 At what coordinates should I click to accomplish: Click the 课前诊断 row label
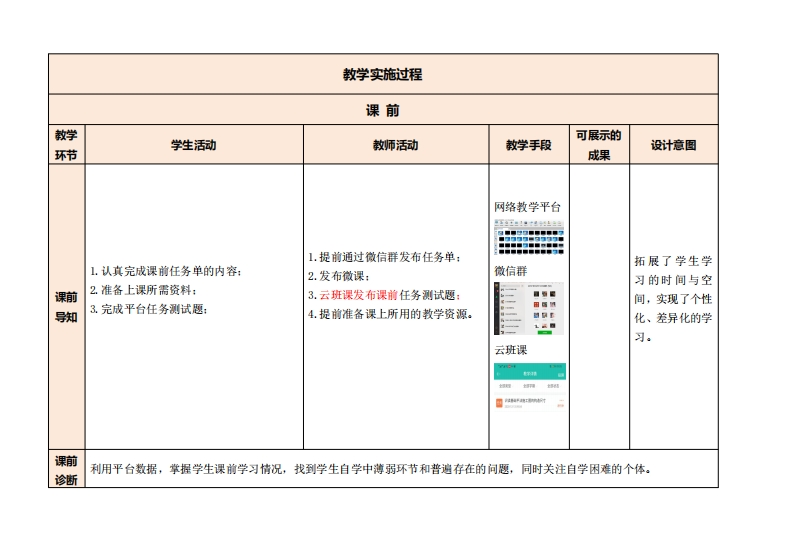pos(67,470)
